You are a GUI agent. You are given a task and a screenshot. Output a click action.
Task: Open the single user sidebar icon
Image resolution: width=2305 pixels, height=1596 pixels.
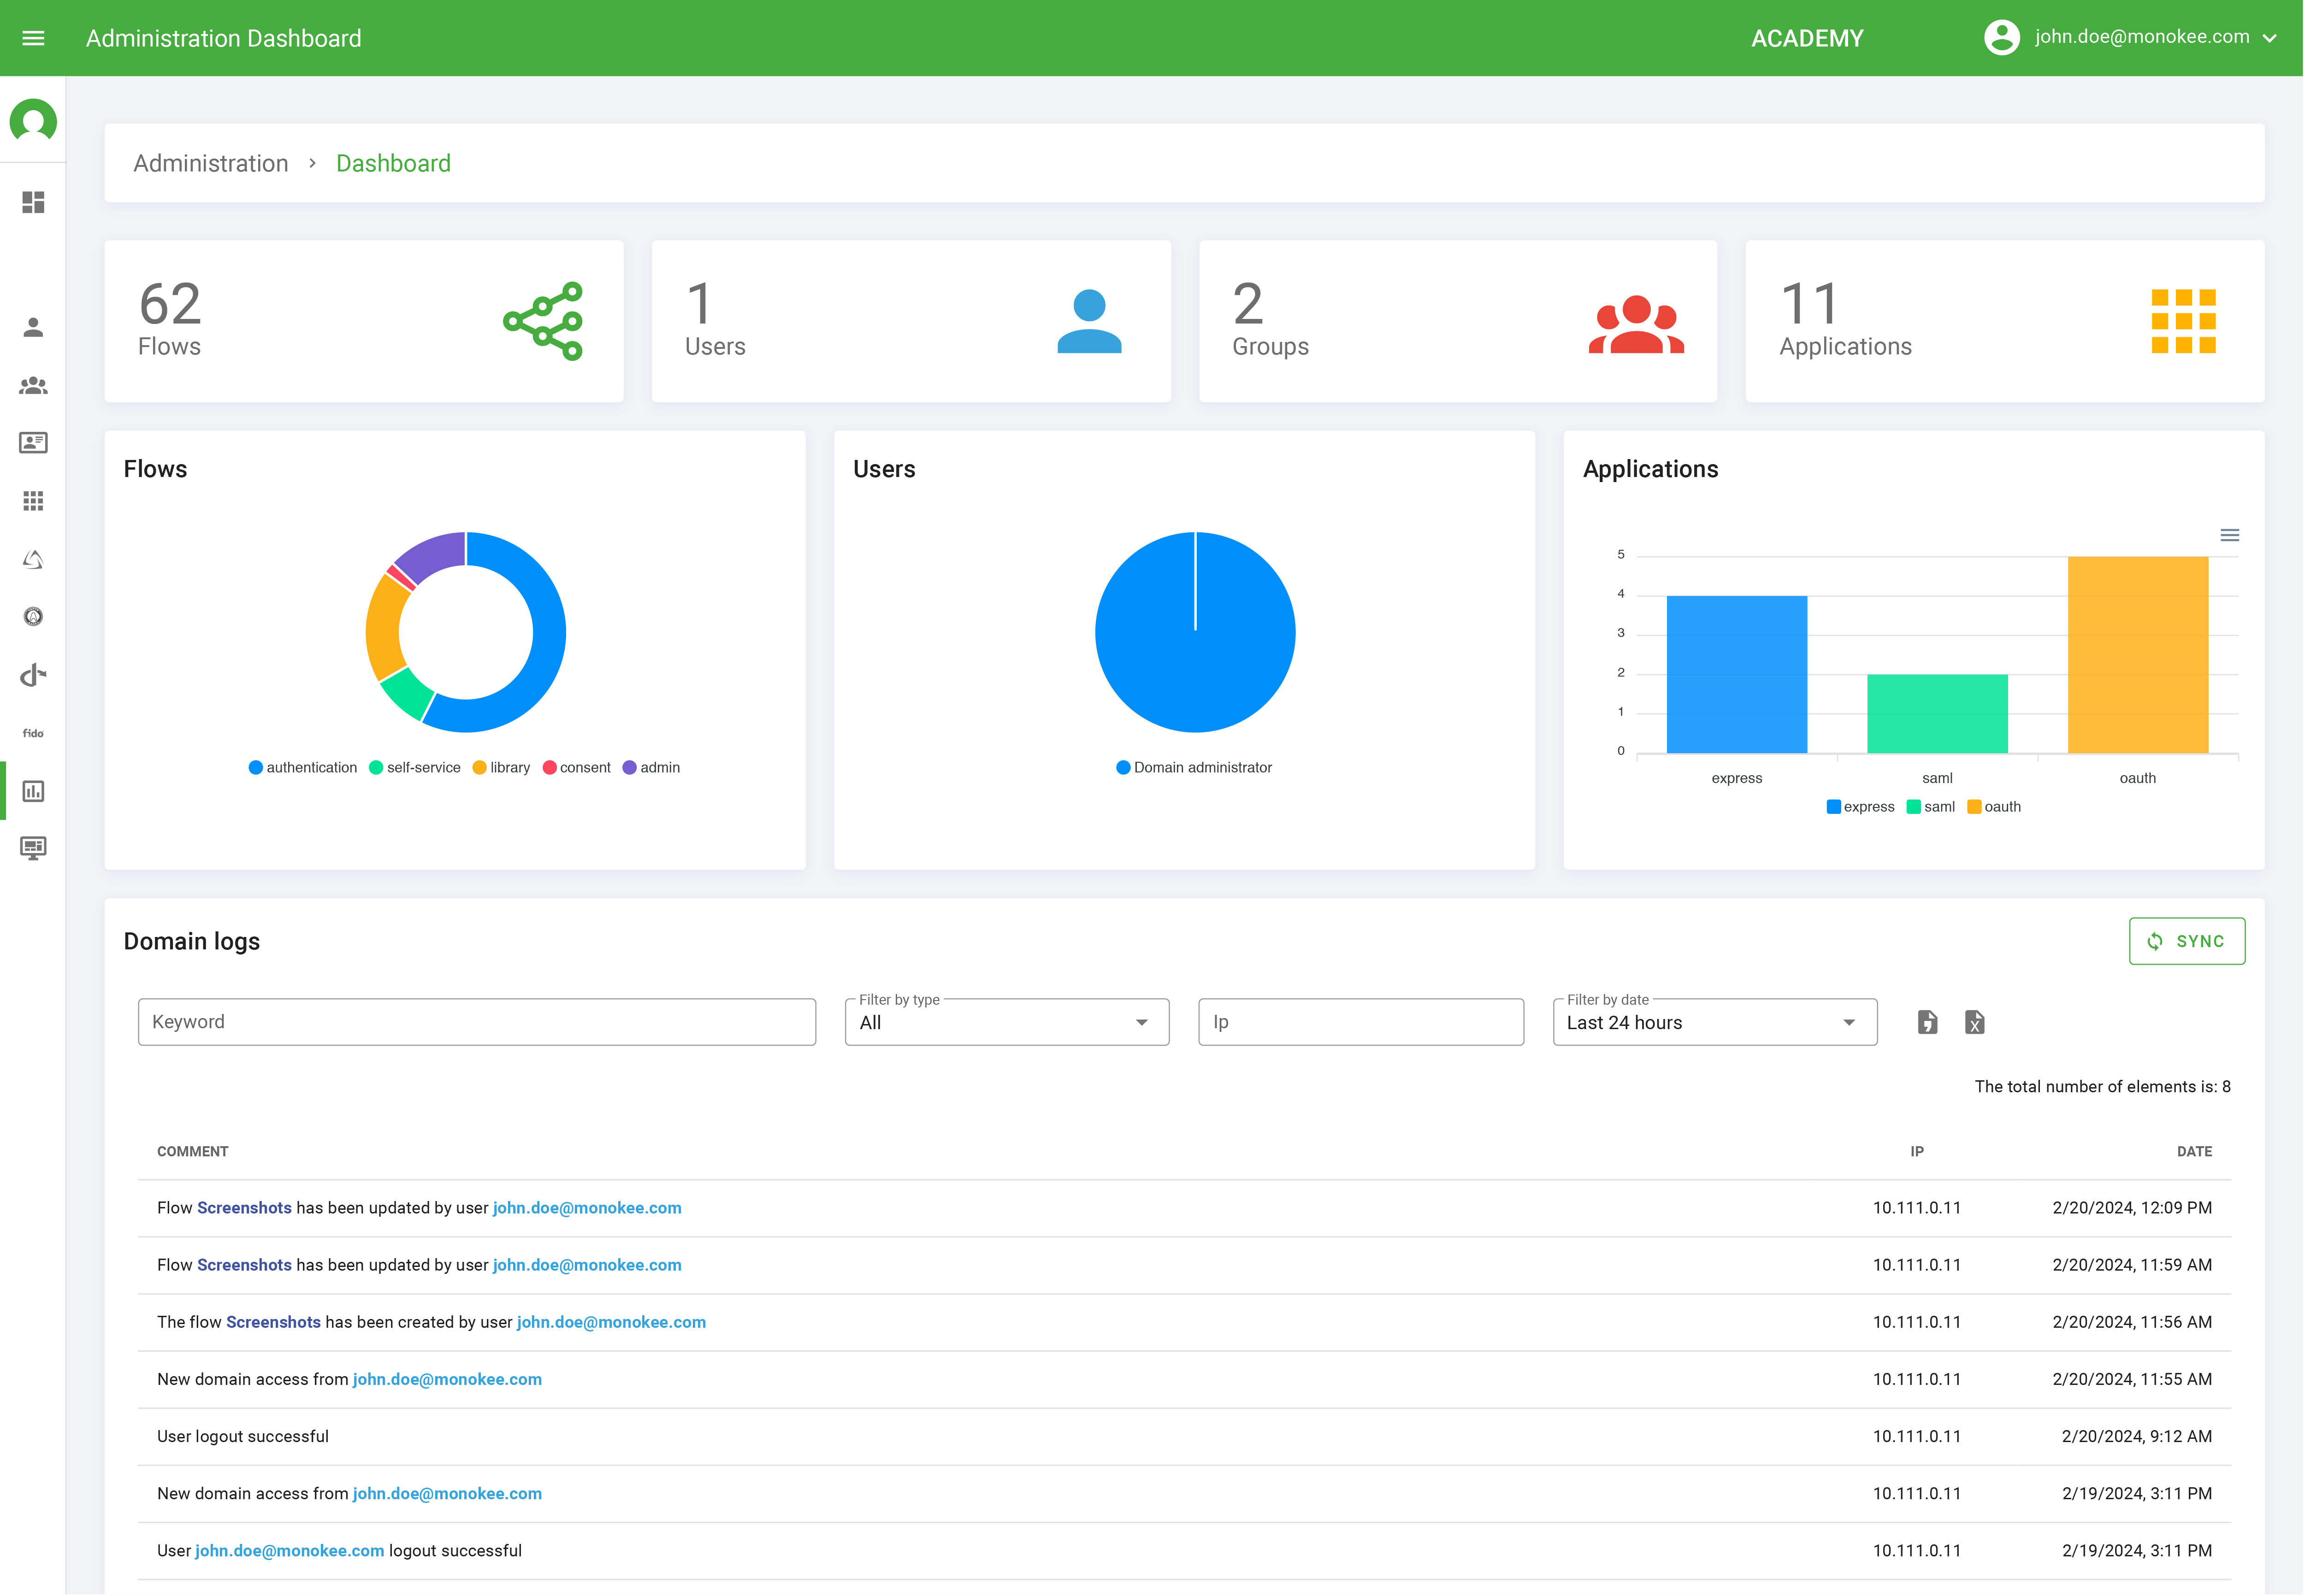pyautogui.click(x=33, y=327)
